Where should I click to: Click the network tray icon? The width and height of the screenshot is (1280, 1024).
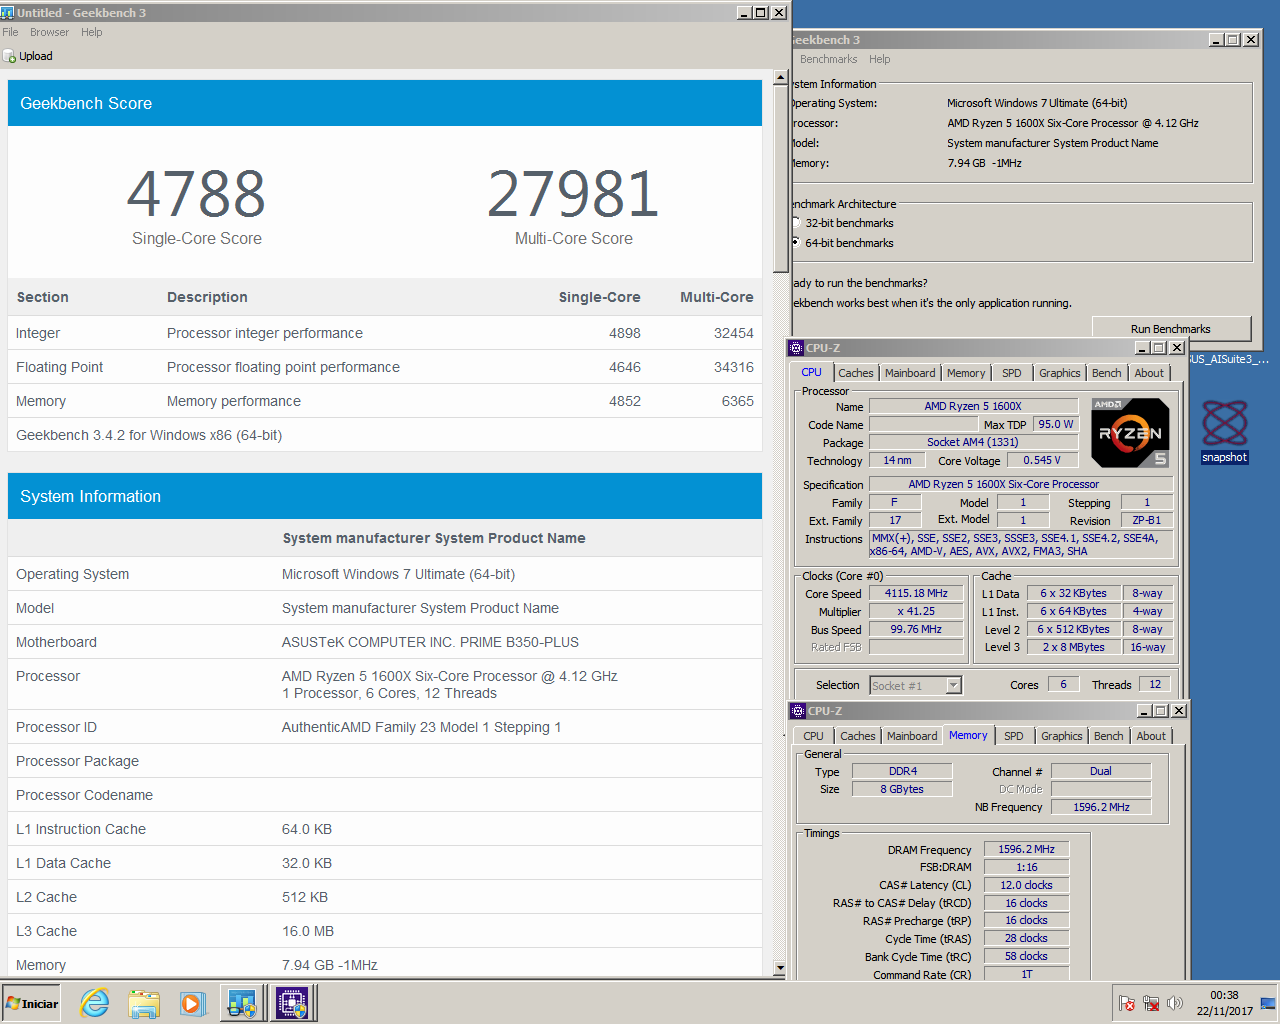(1151, 1003)
